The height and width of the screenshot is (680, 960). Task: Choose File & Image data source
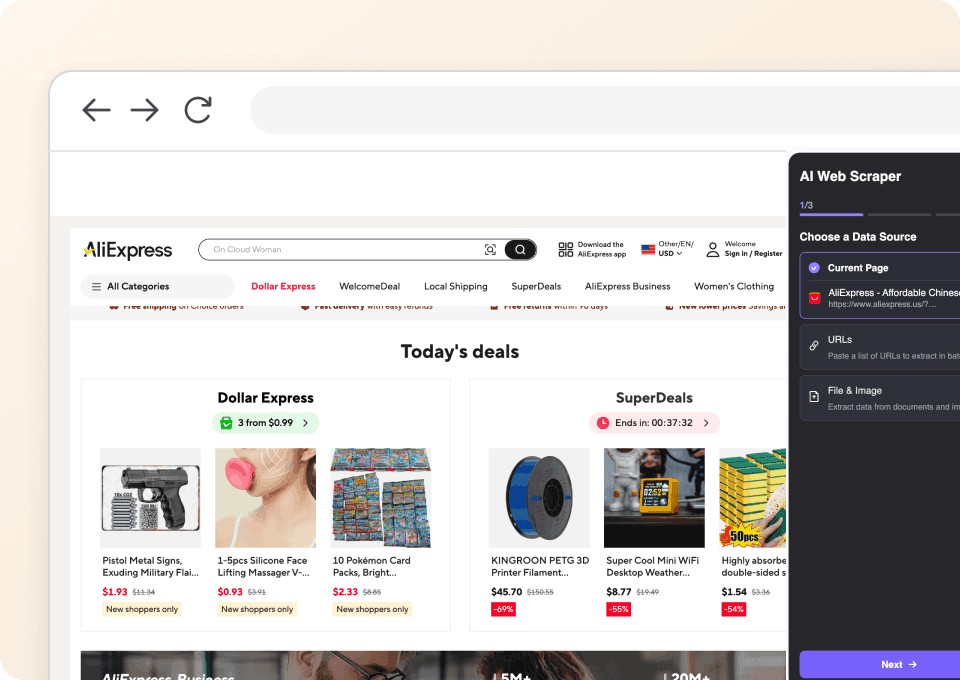pyautogui.click(x=880, y=398)
